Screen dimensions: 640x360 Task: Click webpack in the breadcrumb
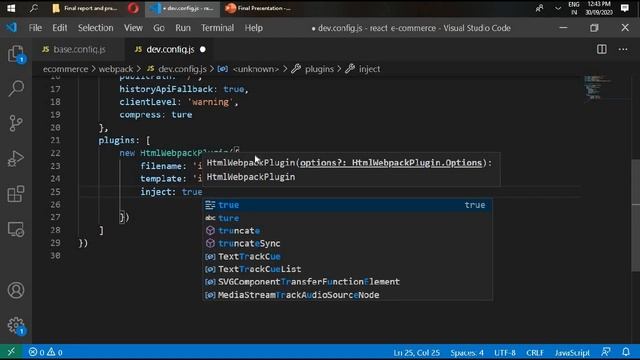(116, 69)
